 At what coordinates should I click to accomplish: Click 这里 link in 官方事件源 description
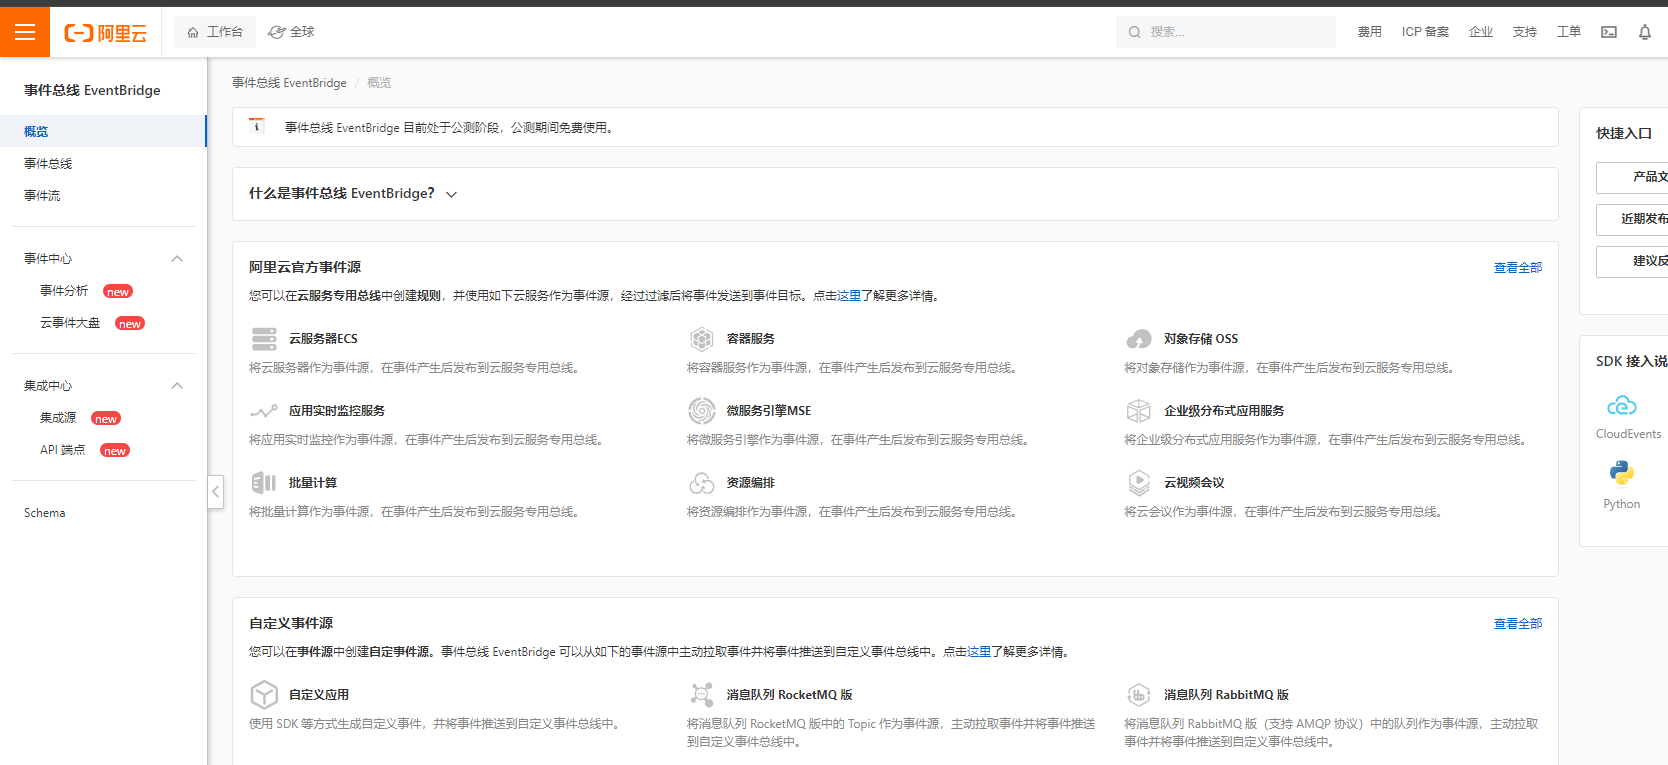pyautogui.click(x=849, y=296)
